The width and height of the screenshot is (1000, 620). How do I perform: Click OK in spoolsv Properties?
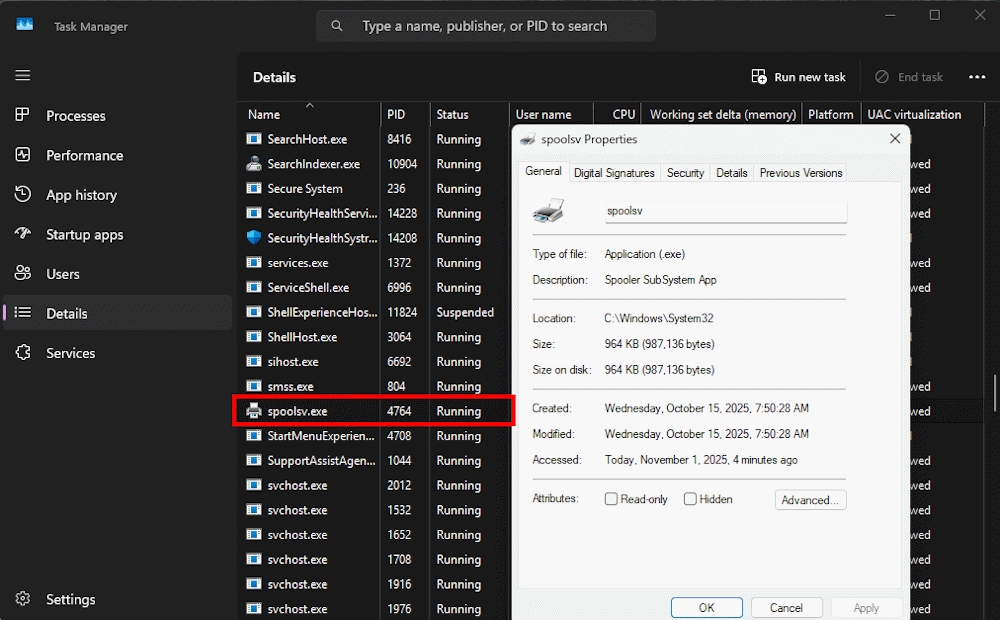point(706,608)
